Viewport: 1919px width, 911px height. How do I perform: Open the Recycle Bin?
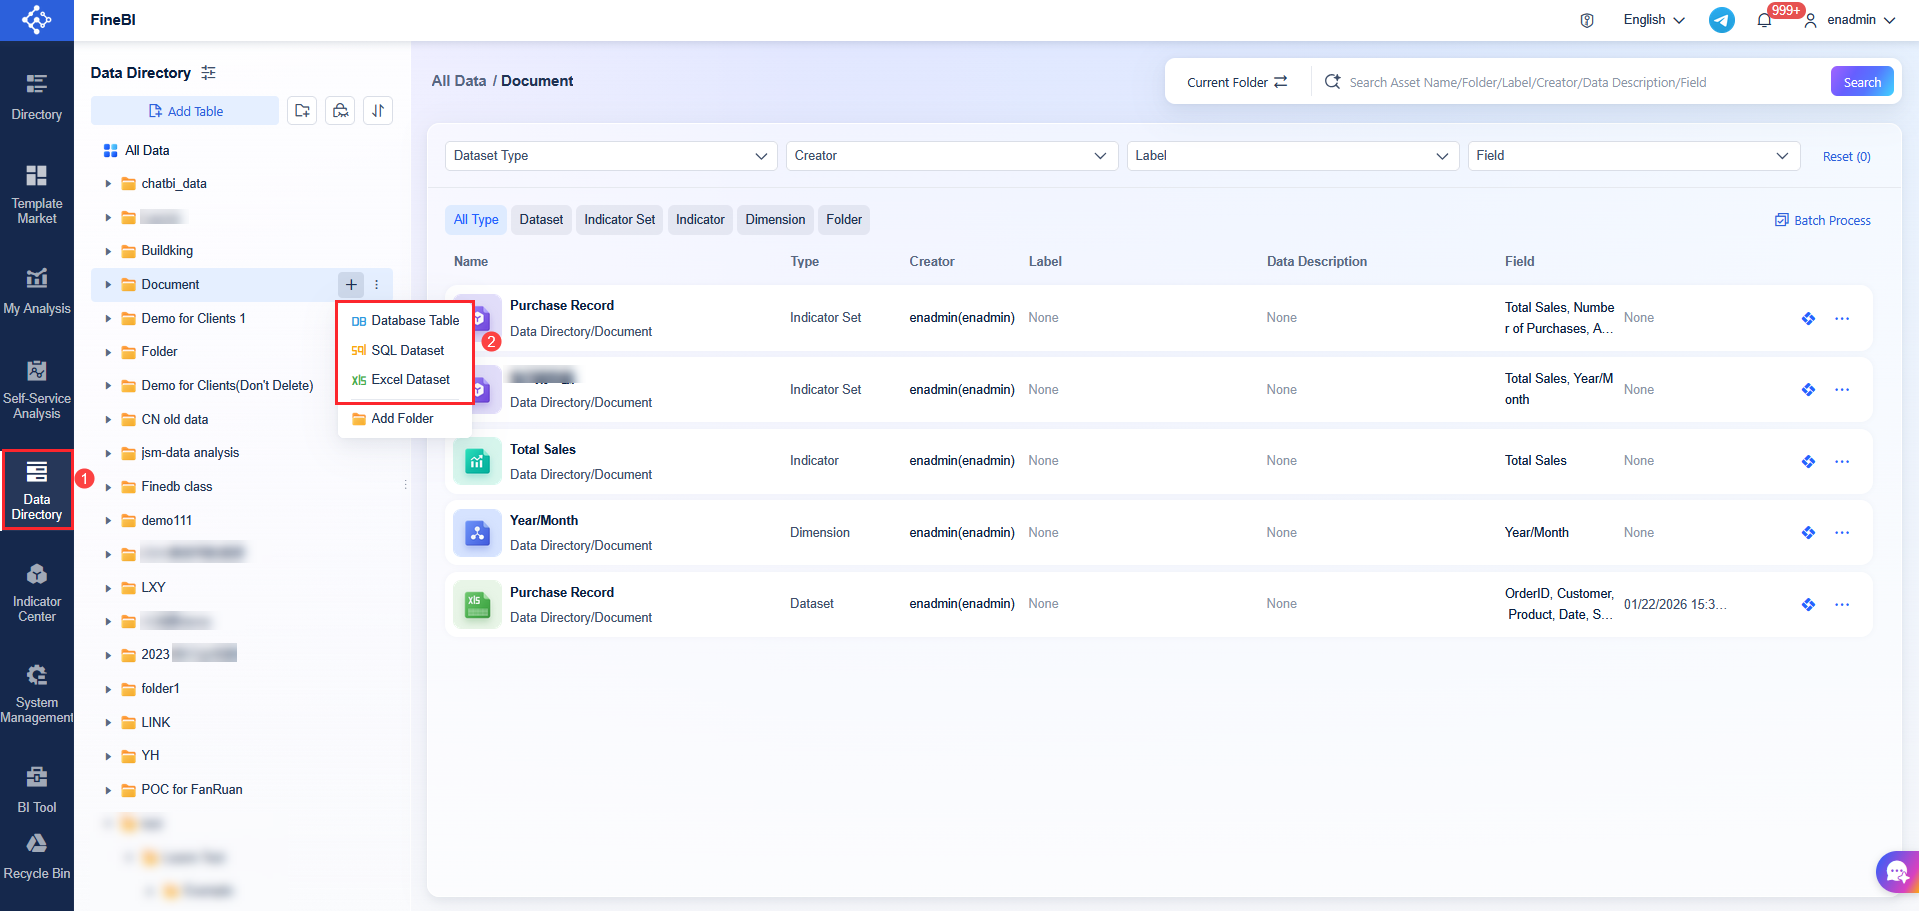pyautogui.click(x=37, y=858)
